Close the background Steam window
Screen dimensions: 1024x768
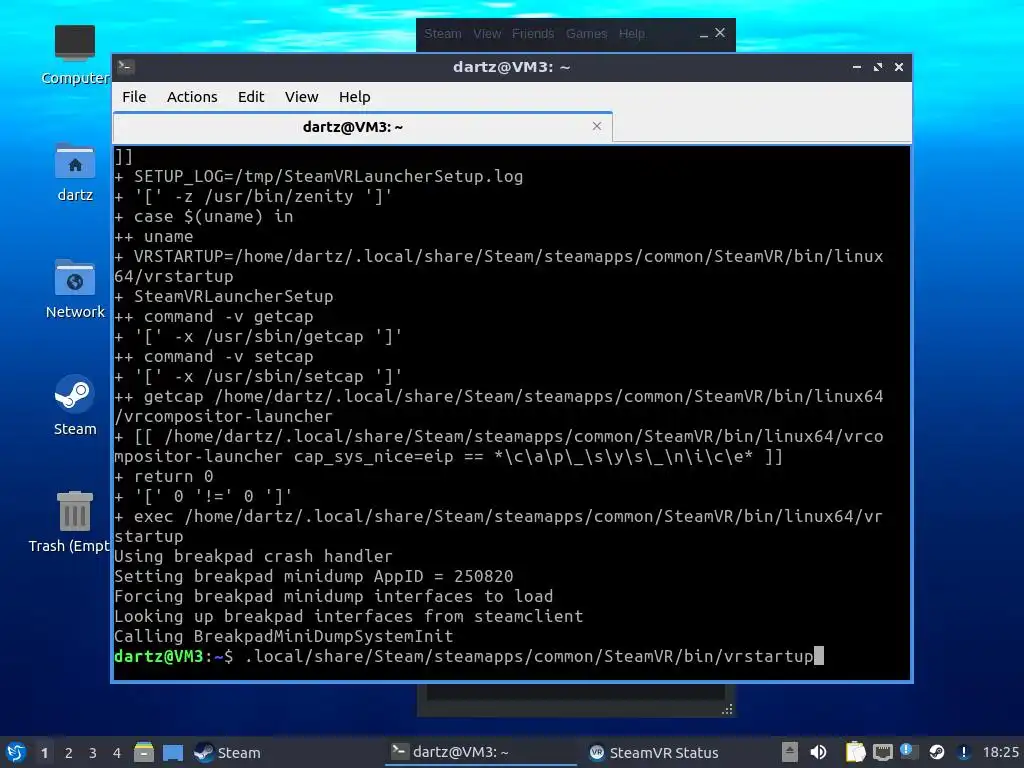click(x=720, y=33)
